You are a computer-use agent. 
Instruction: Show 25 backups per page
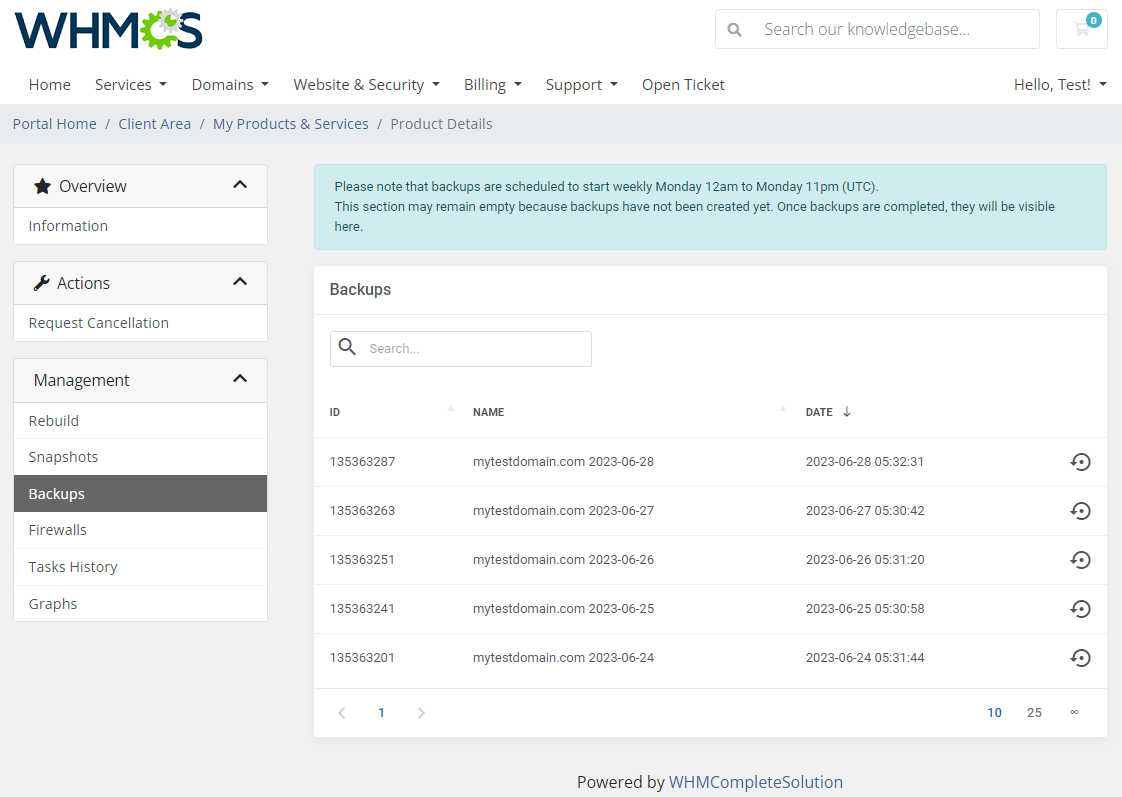click(1034, 712)
